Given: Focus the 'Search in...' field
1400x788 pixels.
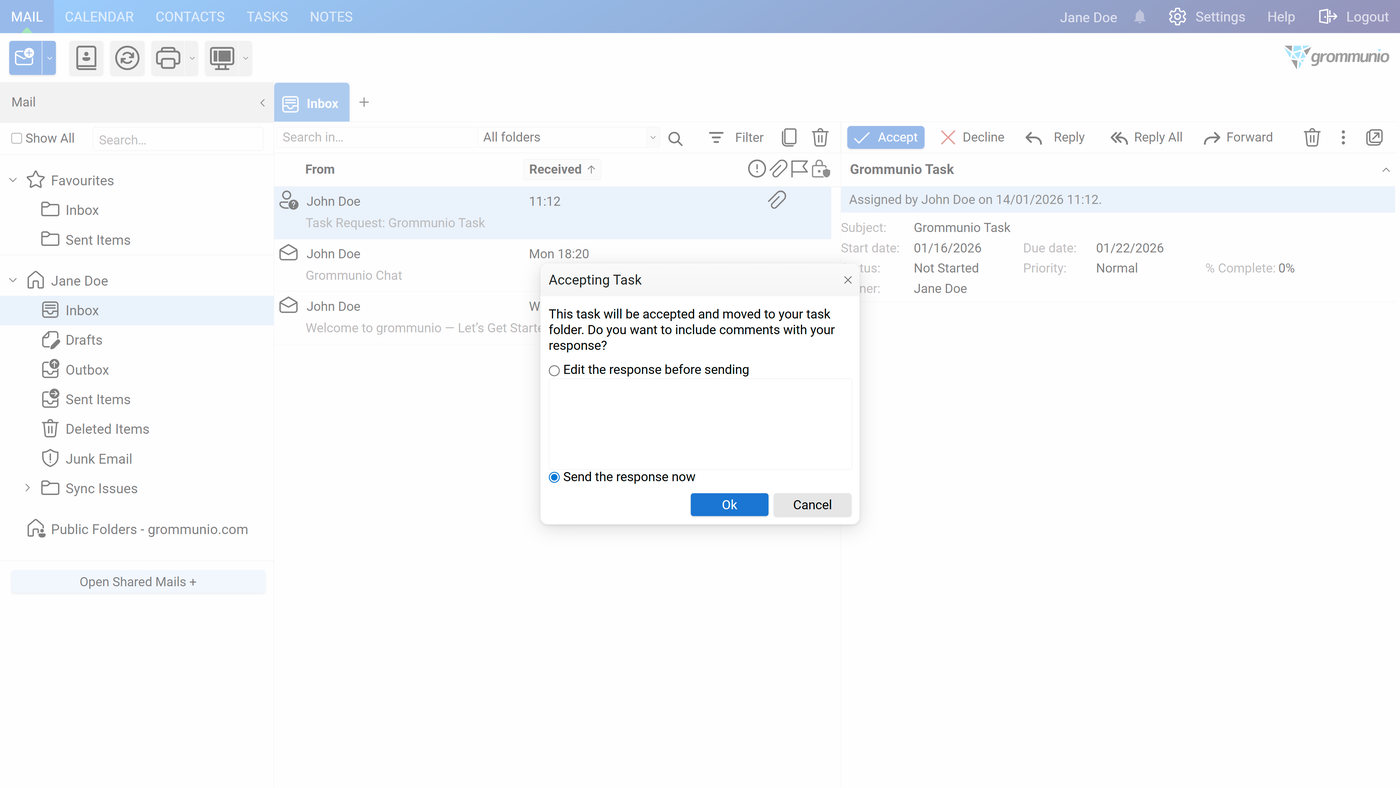Looking at the screenshot, I should [x=376, y=137].
